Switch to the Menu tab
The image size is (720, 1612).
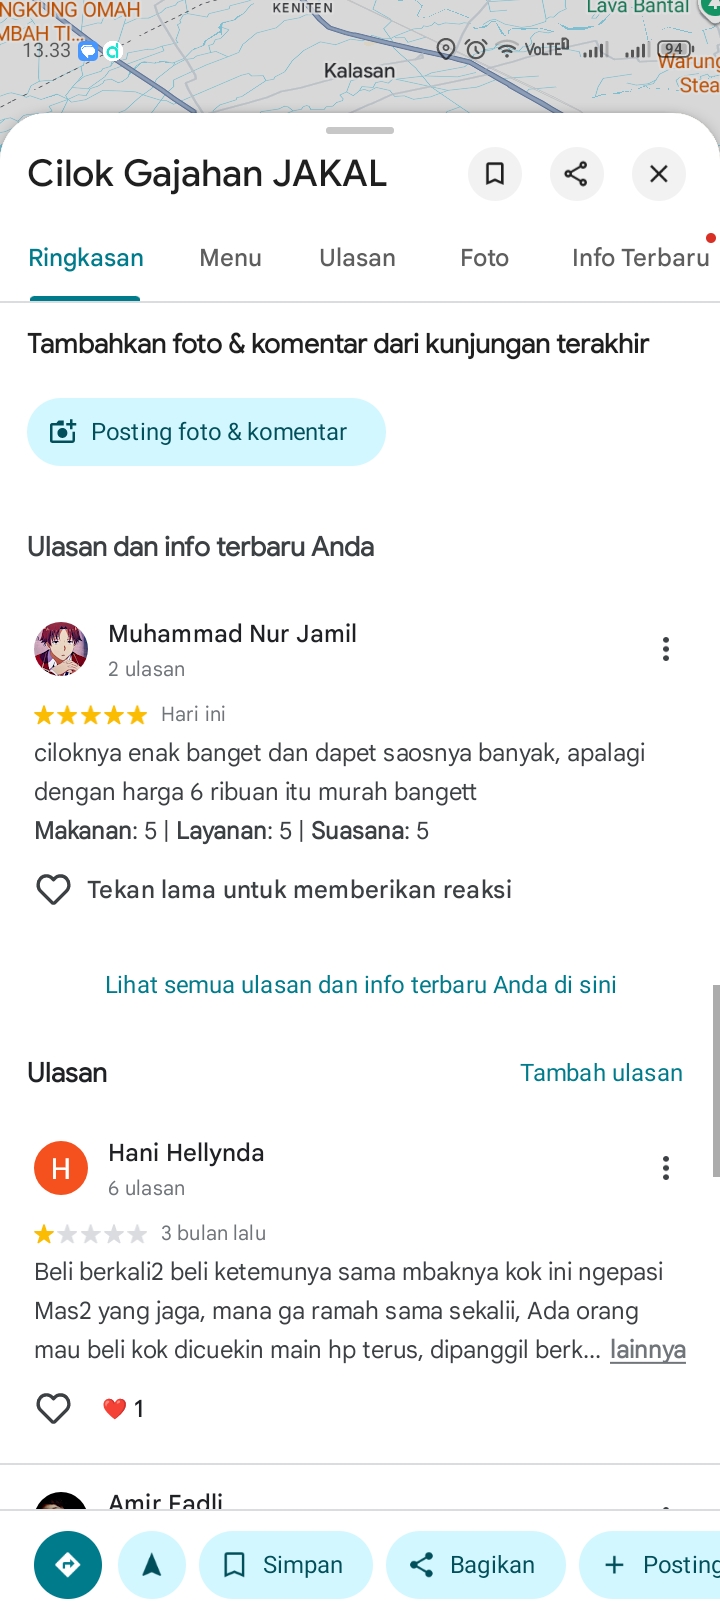pyautogui.click(x=230, y=258)
